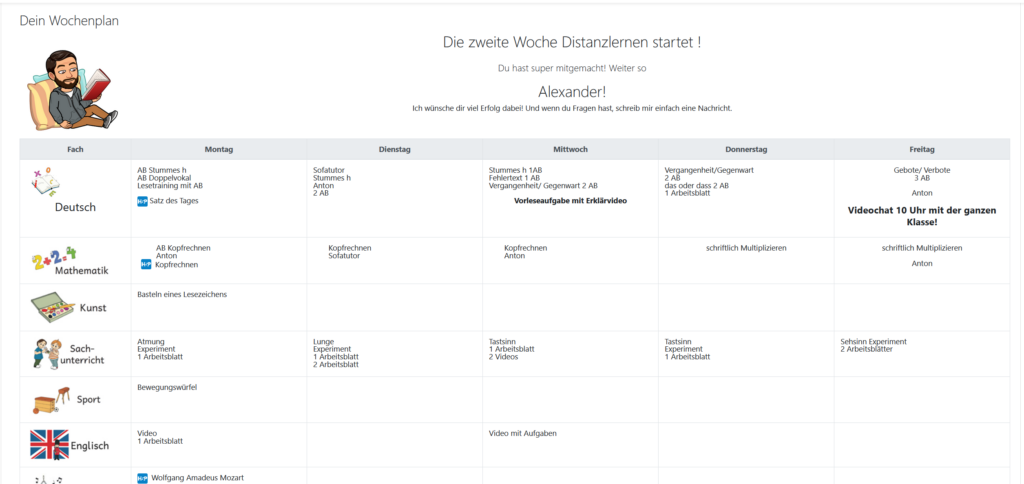Viewport: 1024px width, 484px height.
Task: Click the Sachunterricht children icon
Action: [47, 353]
